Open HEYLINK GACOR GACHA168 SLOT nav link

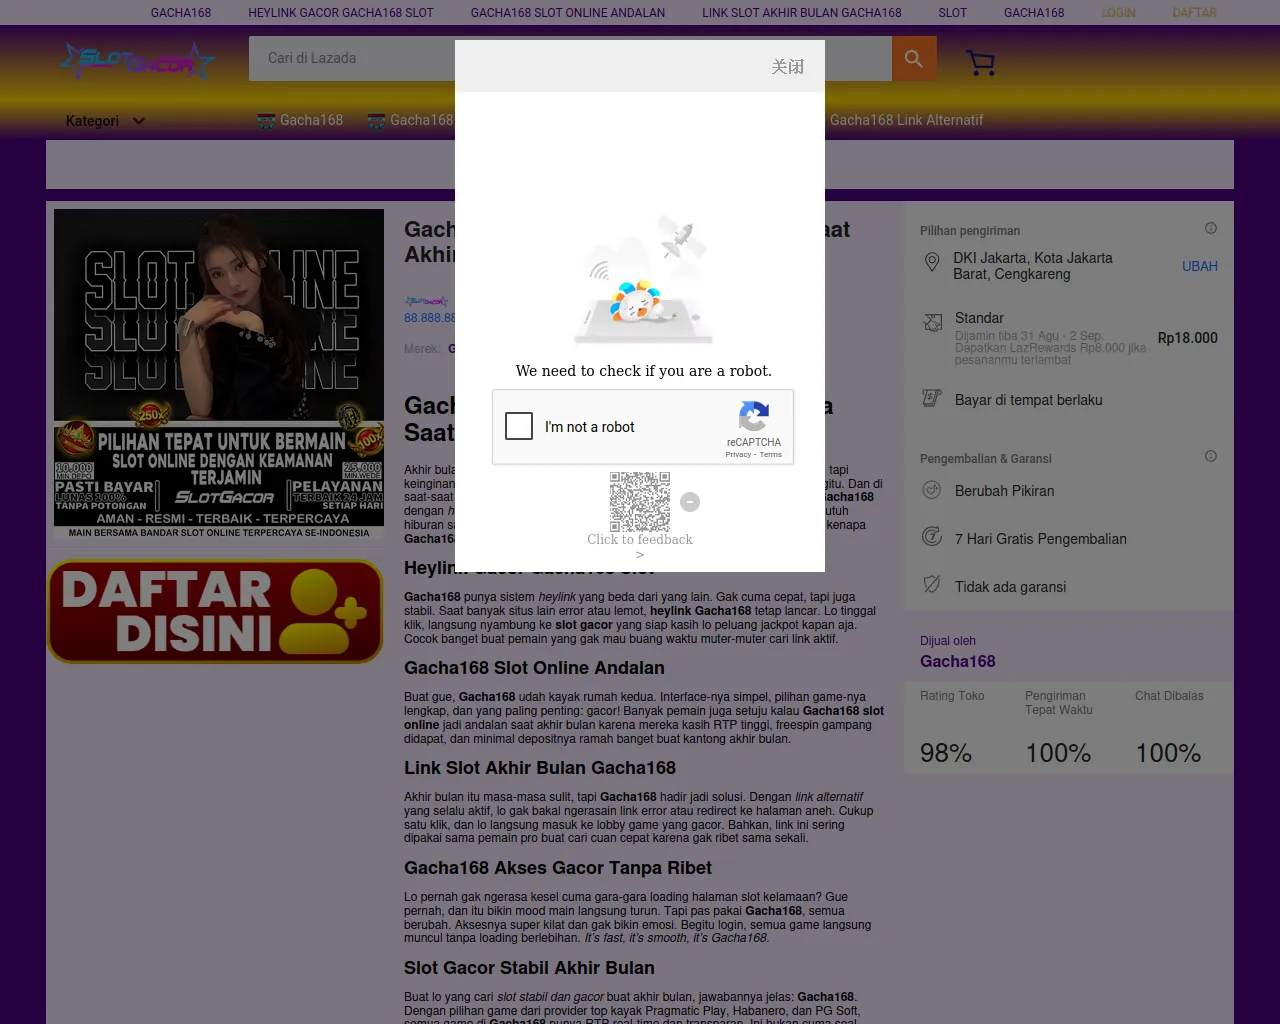point(341,13)
